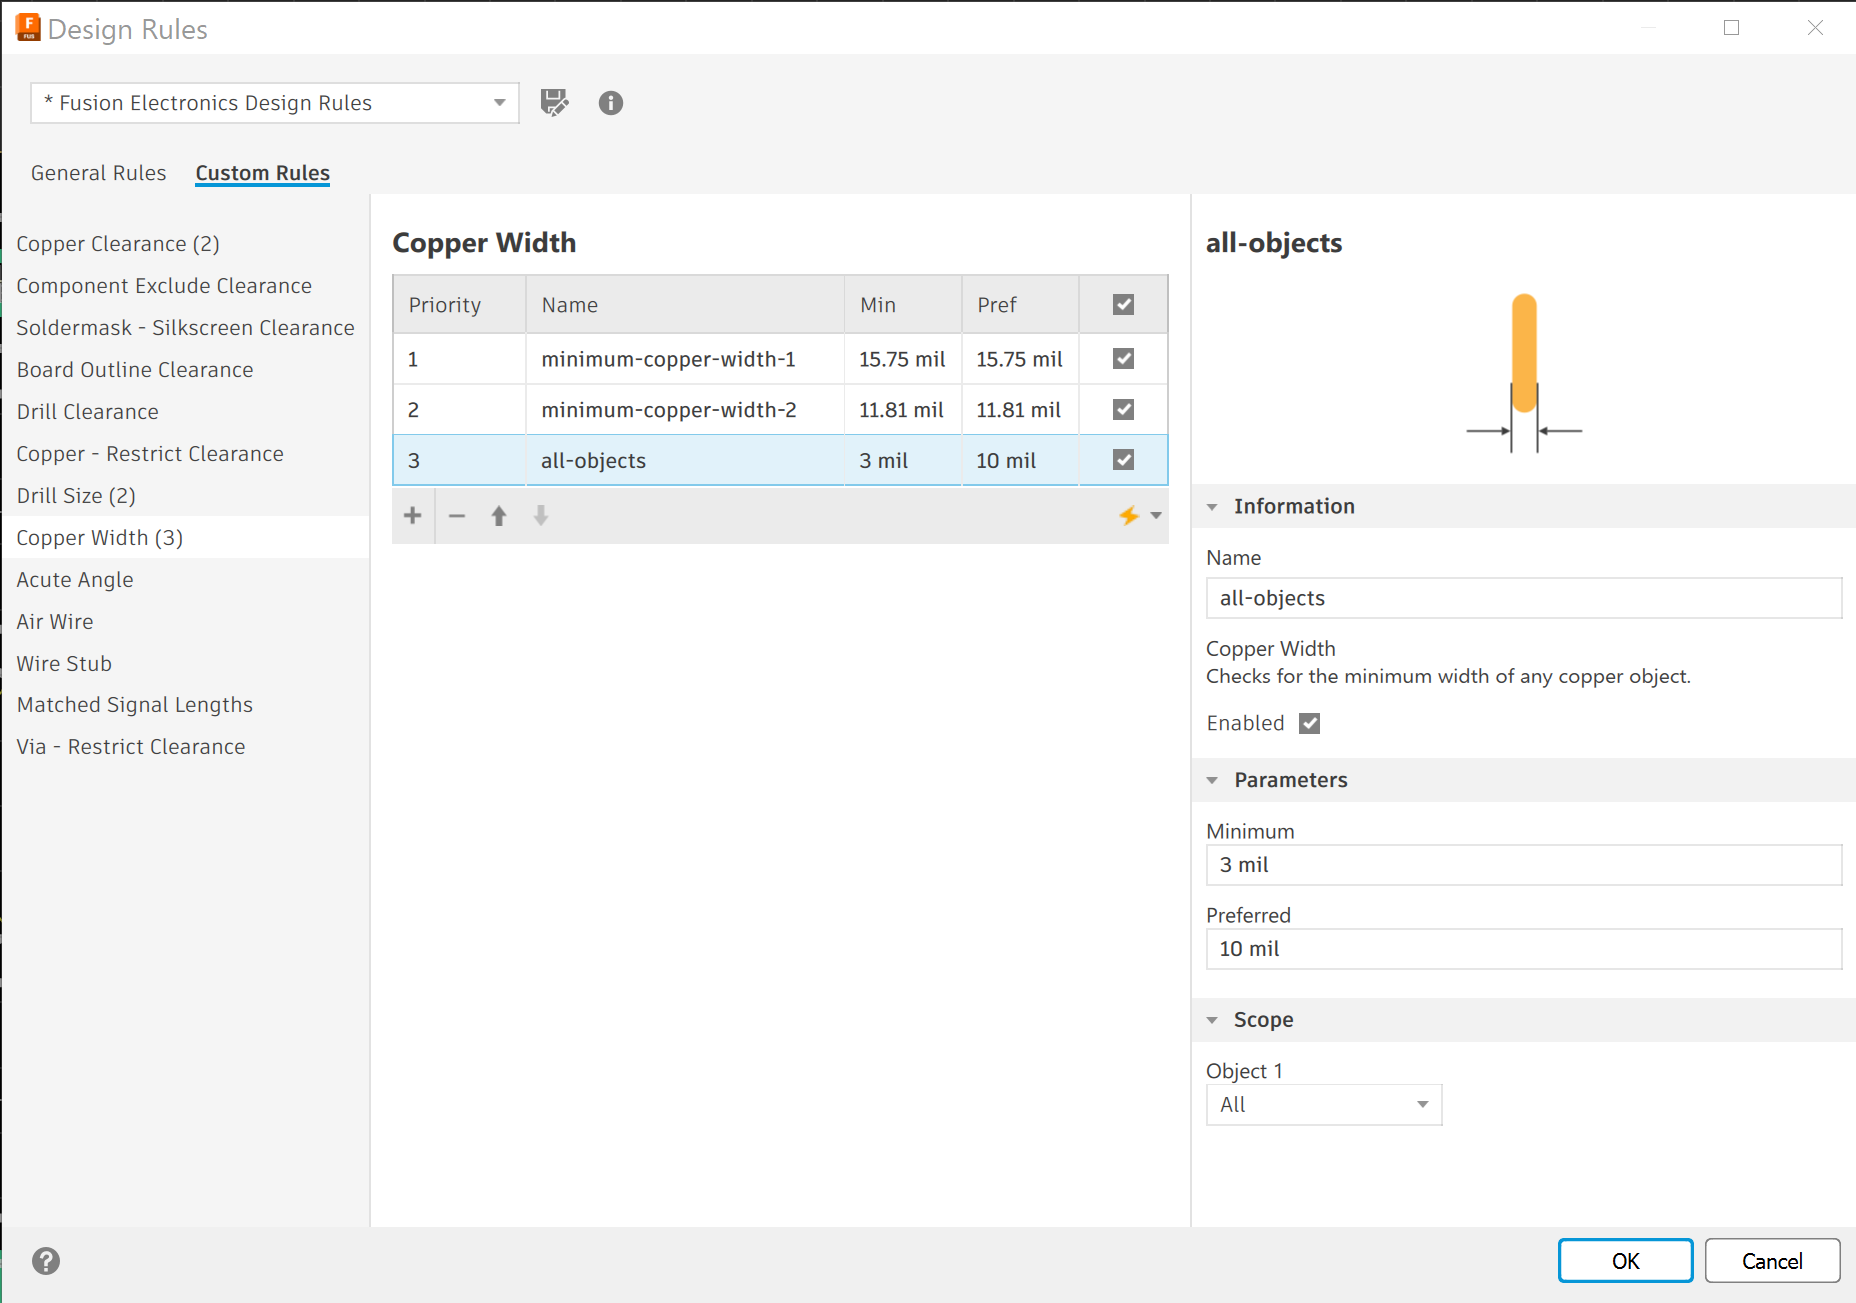Collapse the Scope section

(1212, 1020)
